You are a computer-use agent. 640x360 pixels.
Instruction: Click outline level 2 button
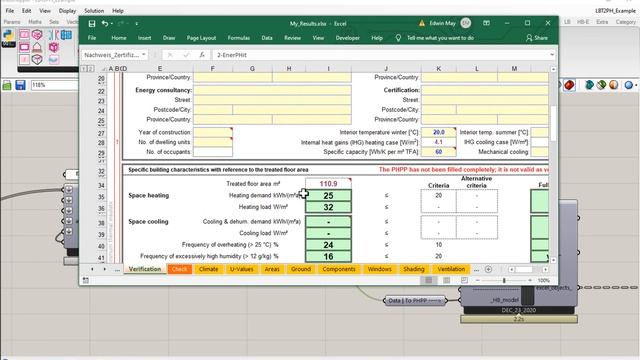click(91, 69)
